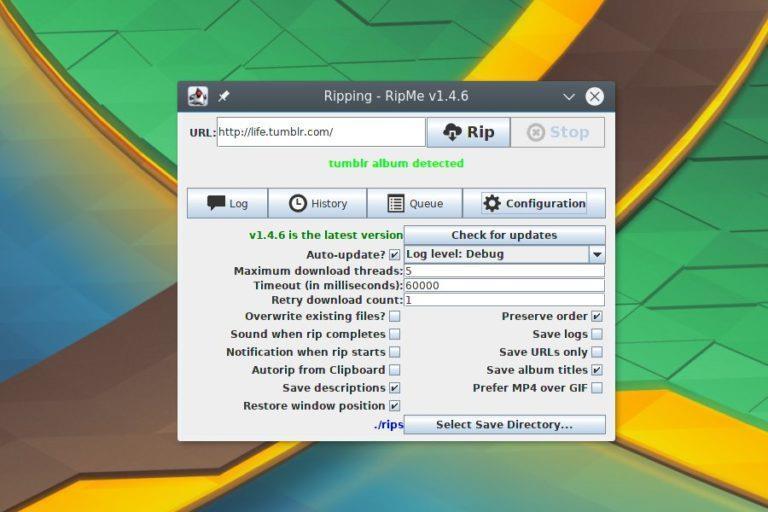
Task: Click 'v1.4.6 is the latest version' text
Action: (x=326, y=235)
